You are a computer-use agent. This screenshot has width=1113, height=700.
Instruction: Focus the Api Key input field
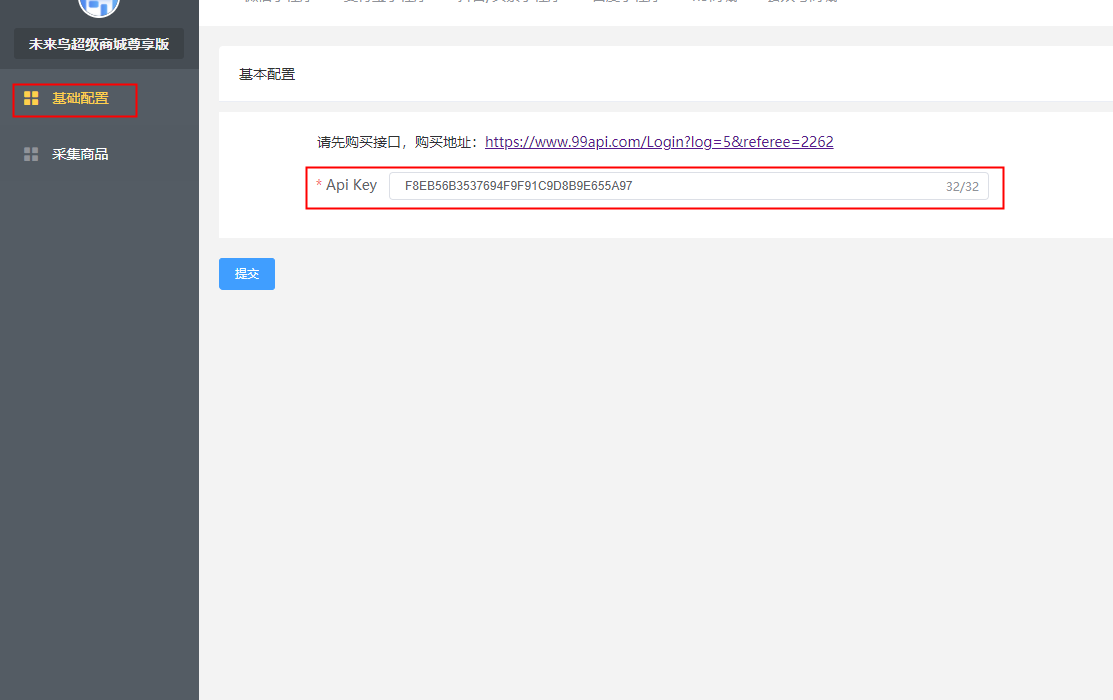[660, 186]
